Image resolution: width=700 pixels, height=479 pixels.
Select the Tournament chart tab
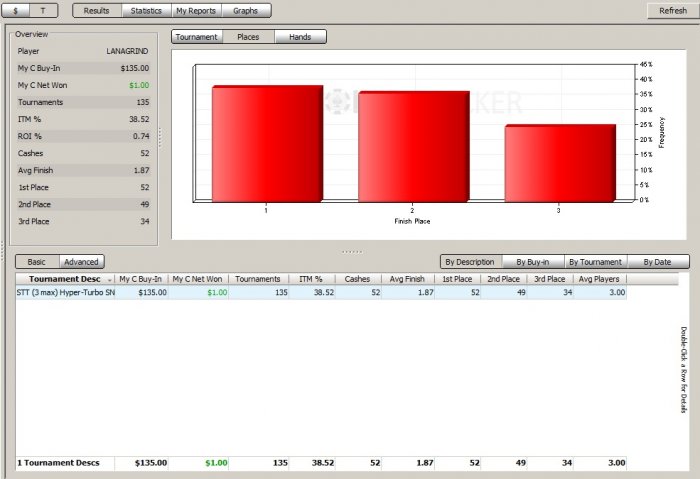click(196, 37)
